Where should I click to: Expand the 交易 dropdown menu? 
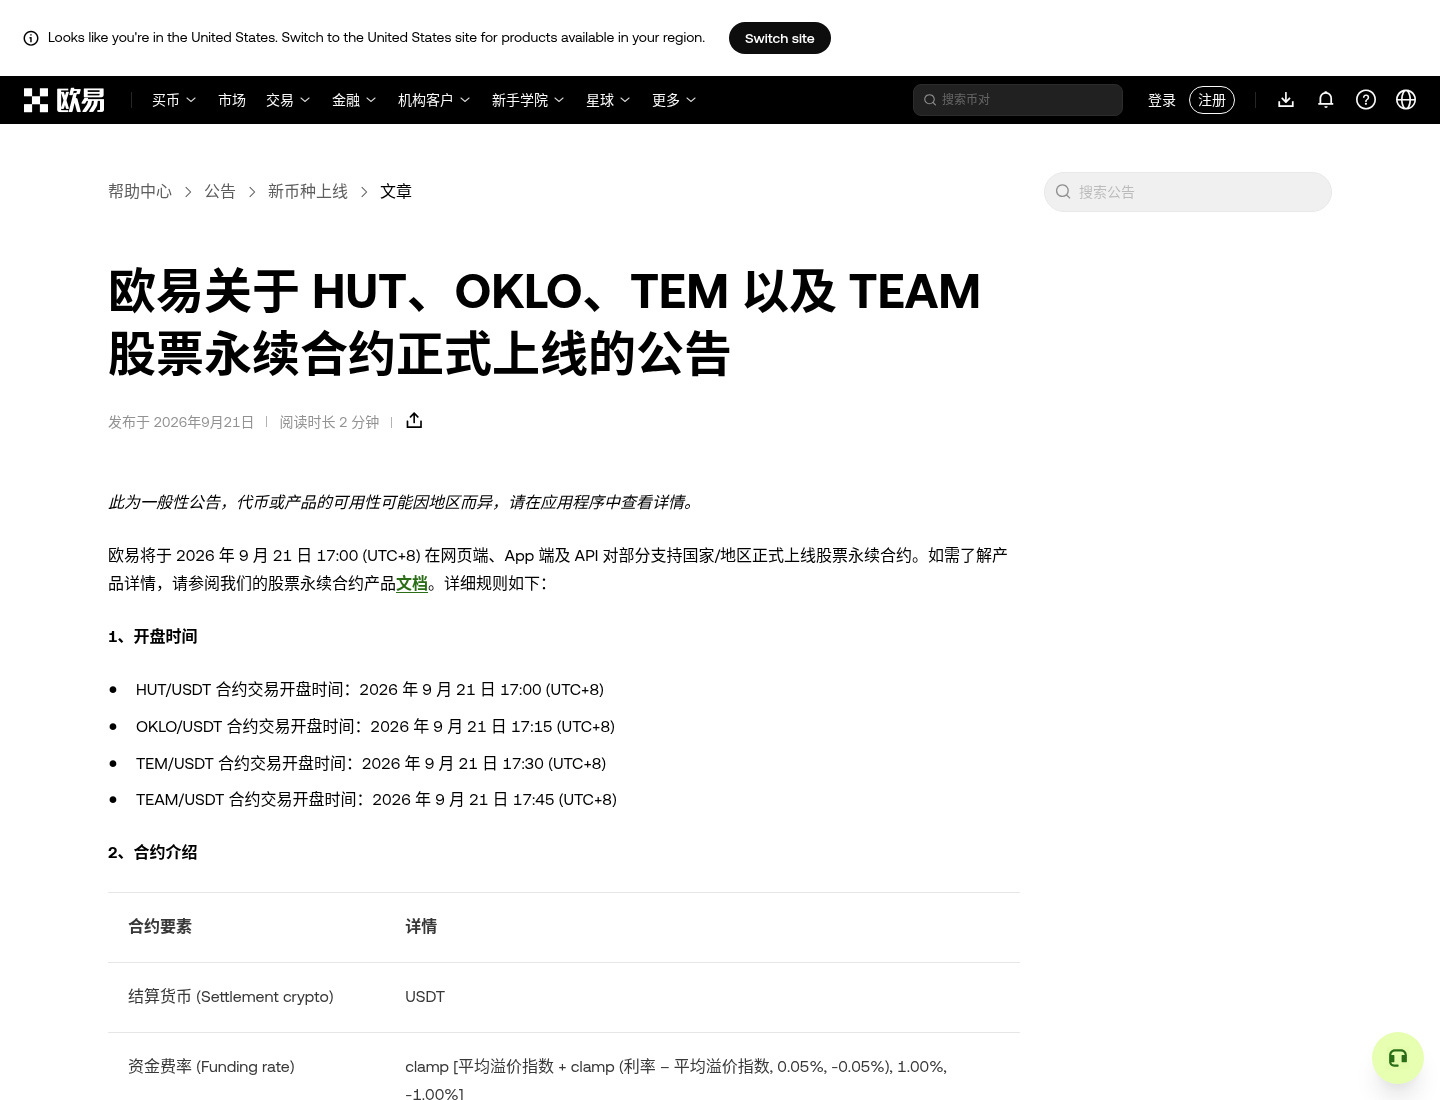click(x=288, y=100)
